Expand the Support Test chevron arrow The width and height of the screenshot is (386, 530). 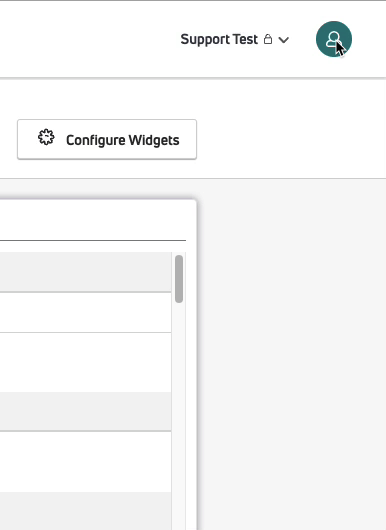284,40
